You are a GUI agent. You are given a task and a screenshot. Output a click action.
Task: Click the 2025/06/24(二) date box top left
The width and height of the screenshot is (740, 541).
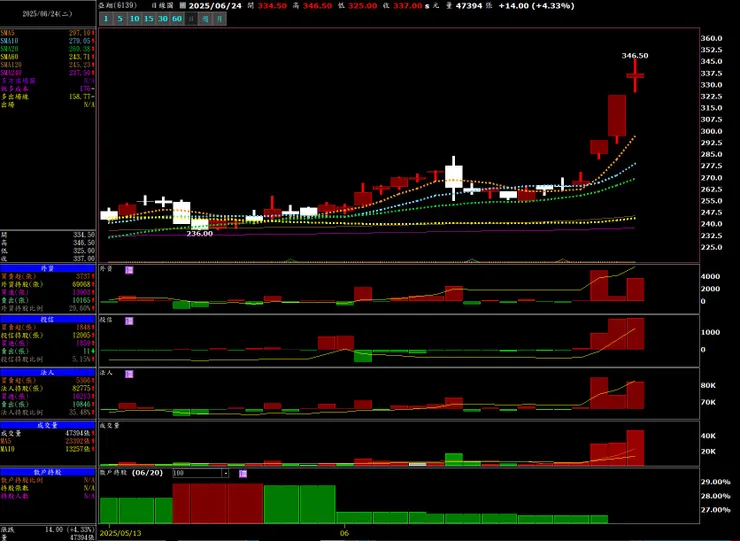48,14
